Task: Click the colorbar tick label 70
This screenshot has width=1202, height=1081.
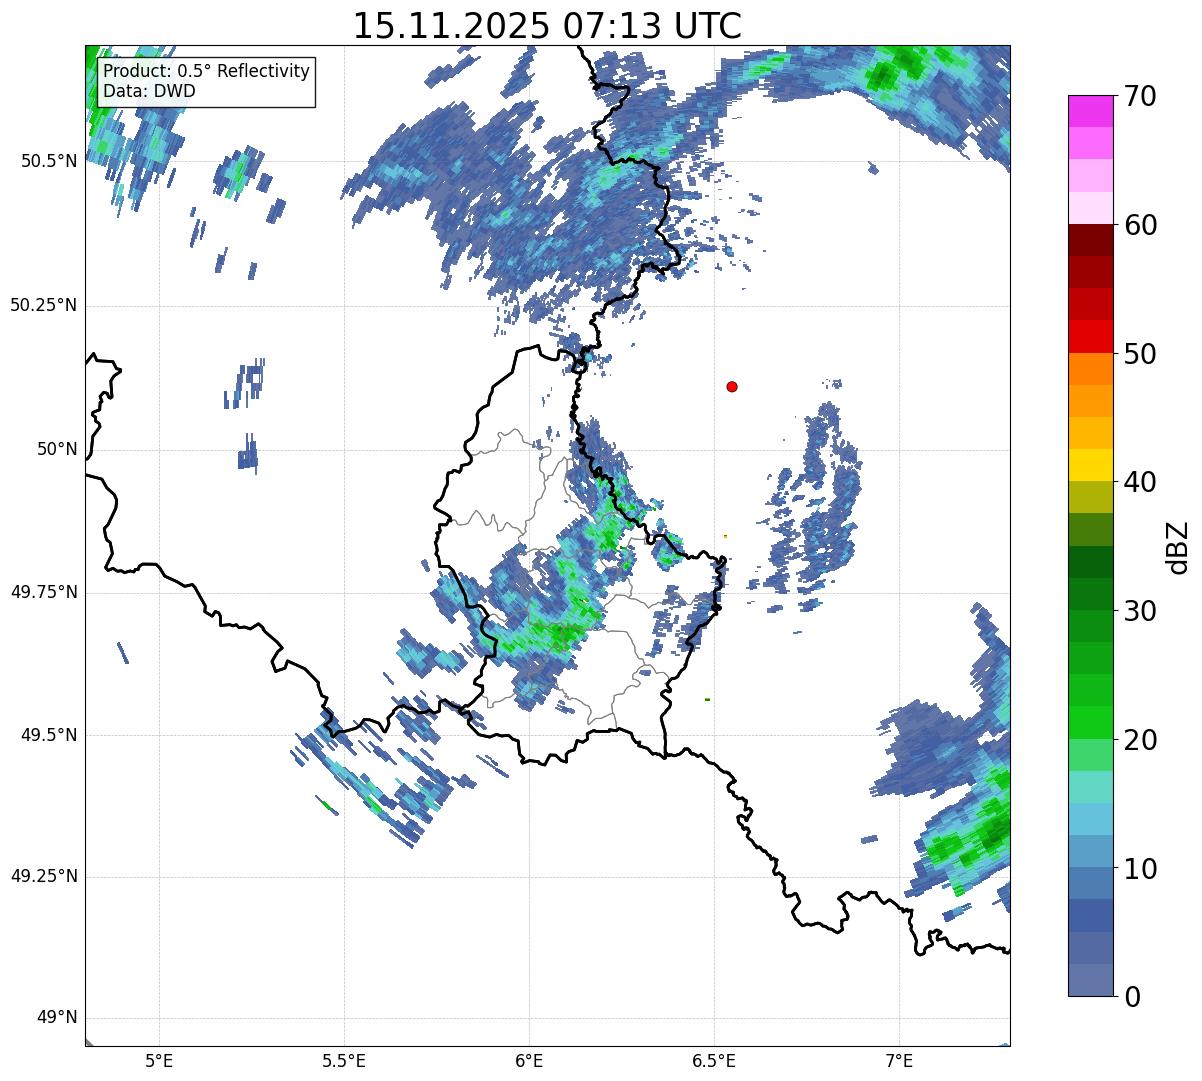Action: coord(1140,96)
